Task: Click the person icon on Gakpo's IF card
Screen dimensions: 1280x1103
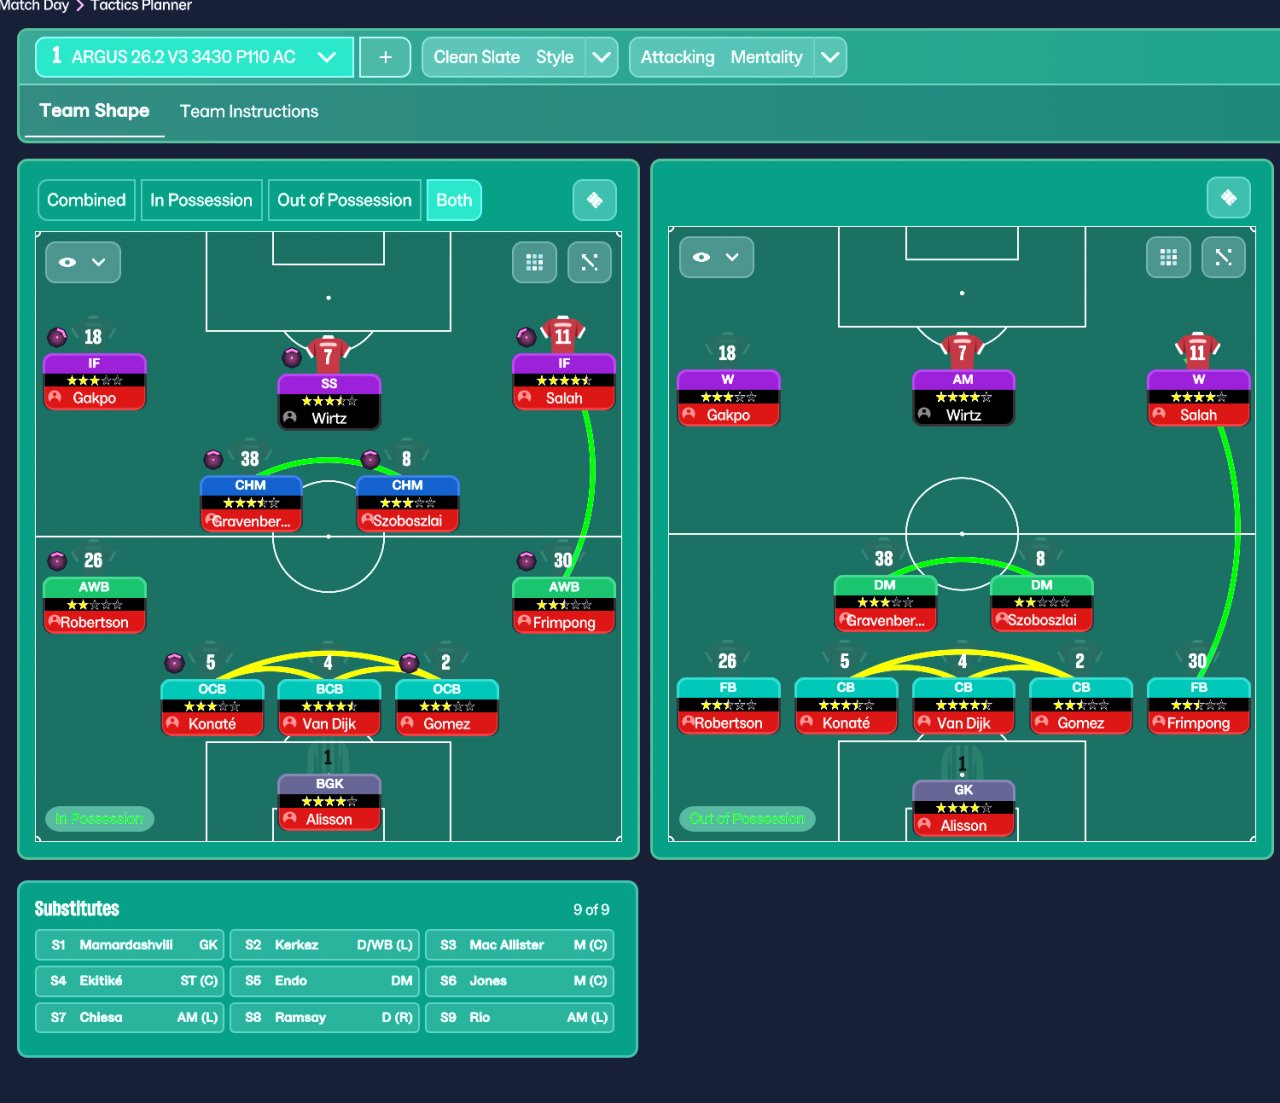Action: coord(55,397)
